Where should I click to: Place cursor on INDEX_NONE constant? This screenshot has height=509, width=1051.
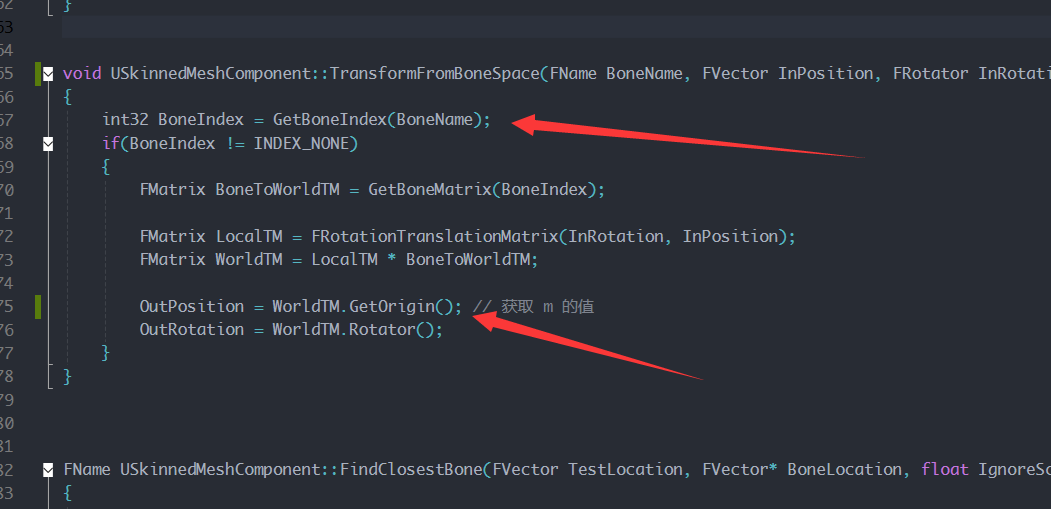[306, 144]
